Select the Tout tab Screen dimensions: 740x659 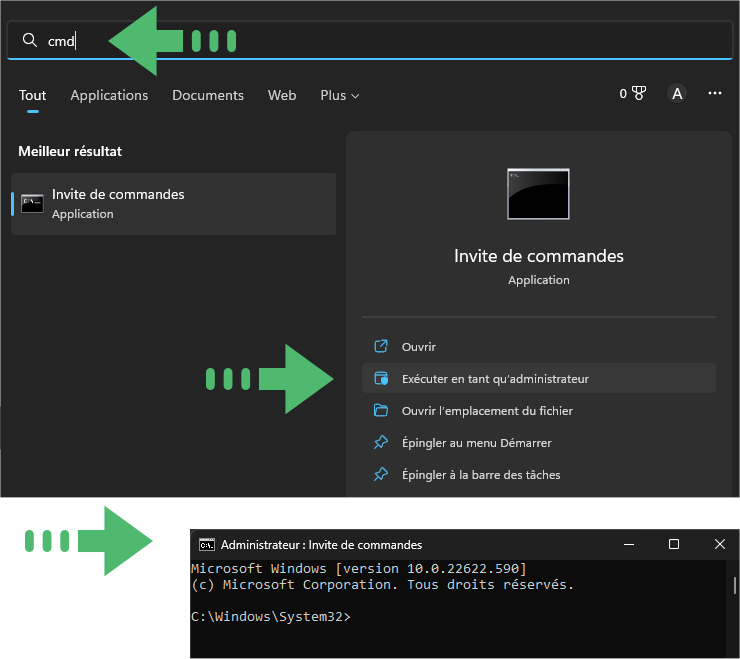[x=33, y=95]
